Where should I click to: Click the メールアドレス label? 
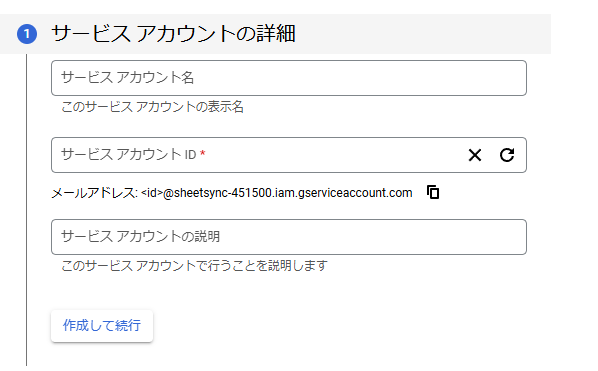click(x=95, y=193)
